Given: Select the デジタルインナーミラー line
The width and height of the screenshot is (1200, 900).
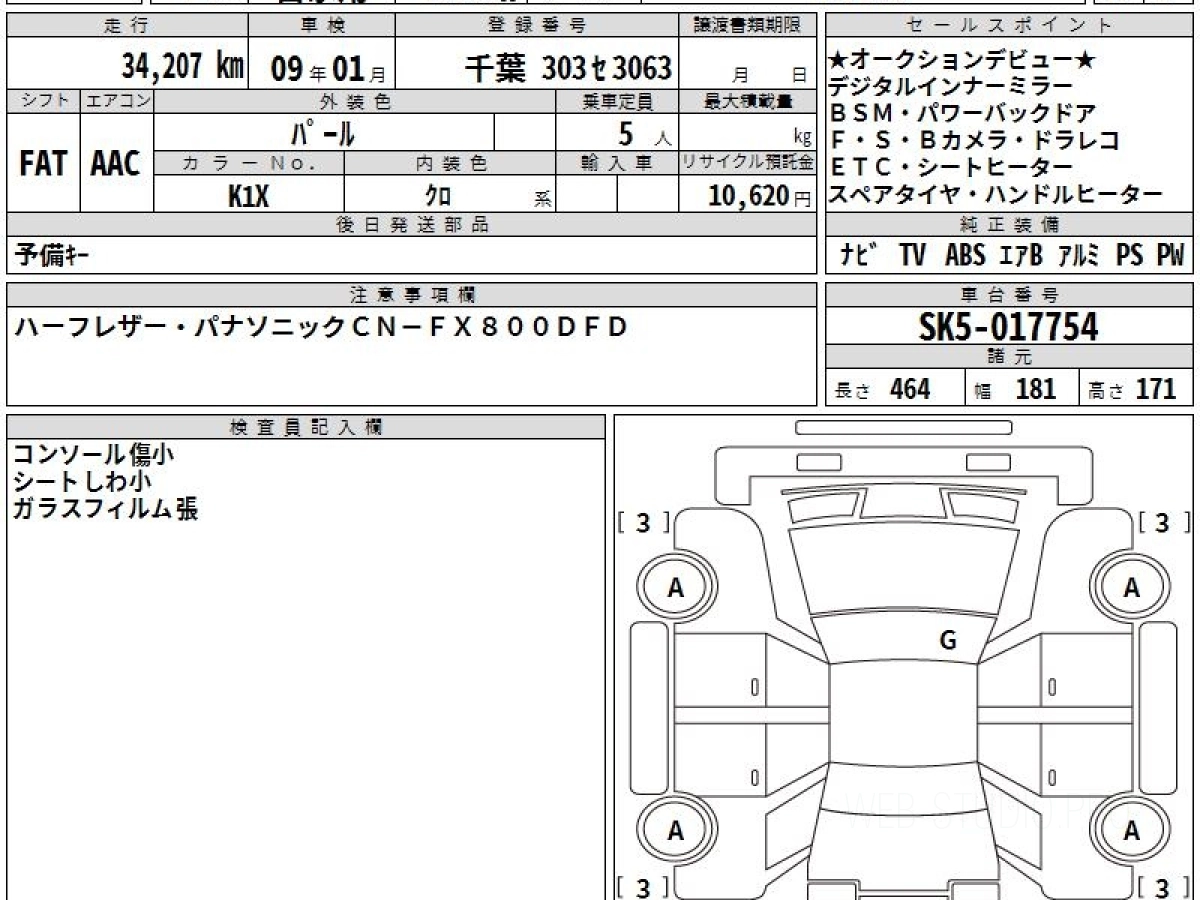Looking at the screenshot, I should [951, 88].
